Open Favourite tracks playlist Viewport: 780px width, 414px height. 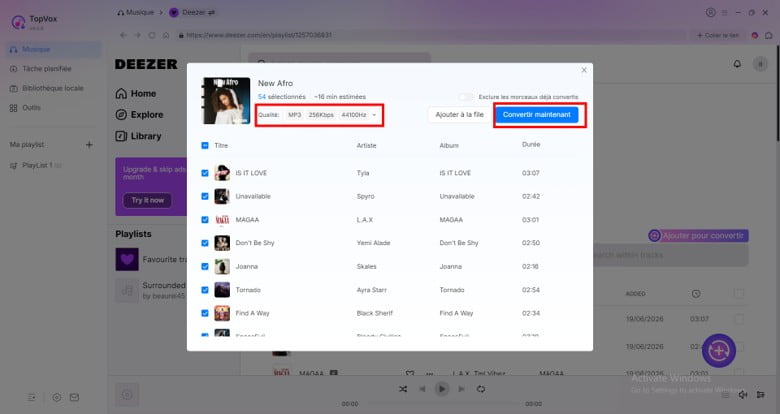tap(151, 259)
